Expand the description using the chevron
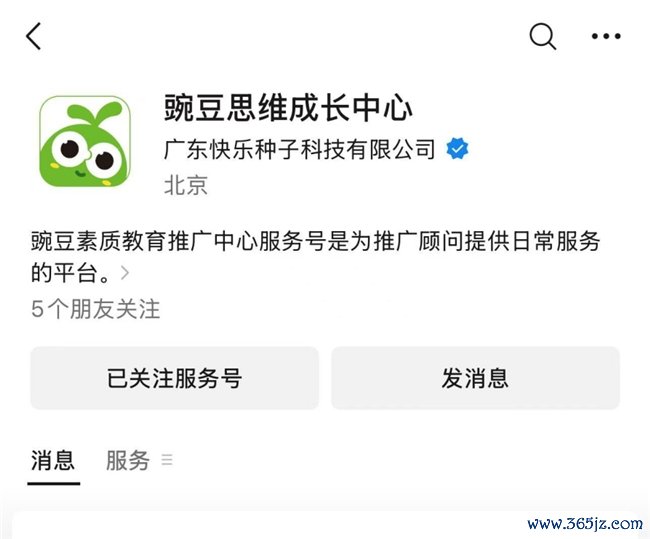 [x=125, y=273]
